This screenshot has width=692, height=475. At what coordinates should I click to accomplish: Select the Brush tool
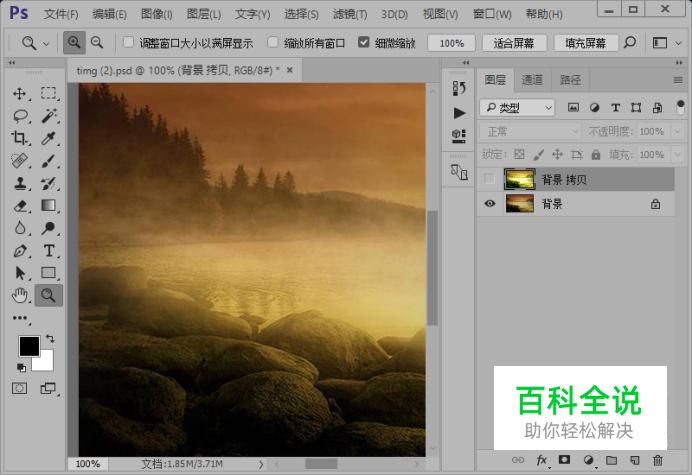[x=49, y=161]
